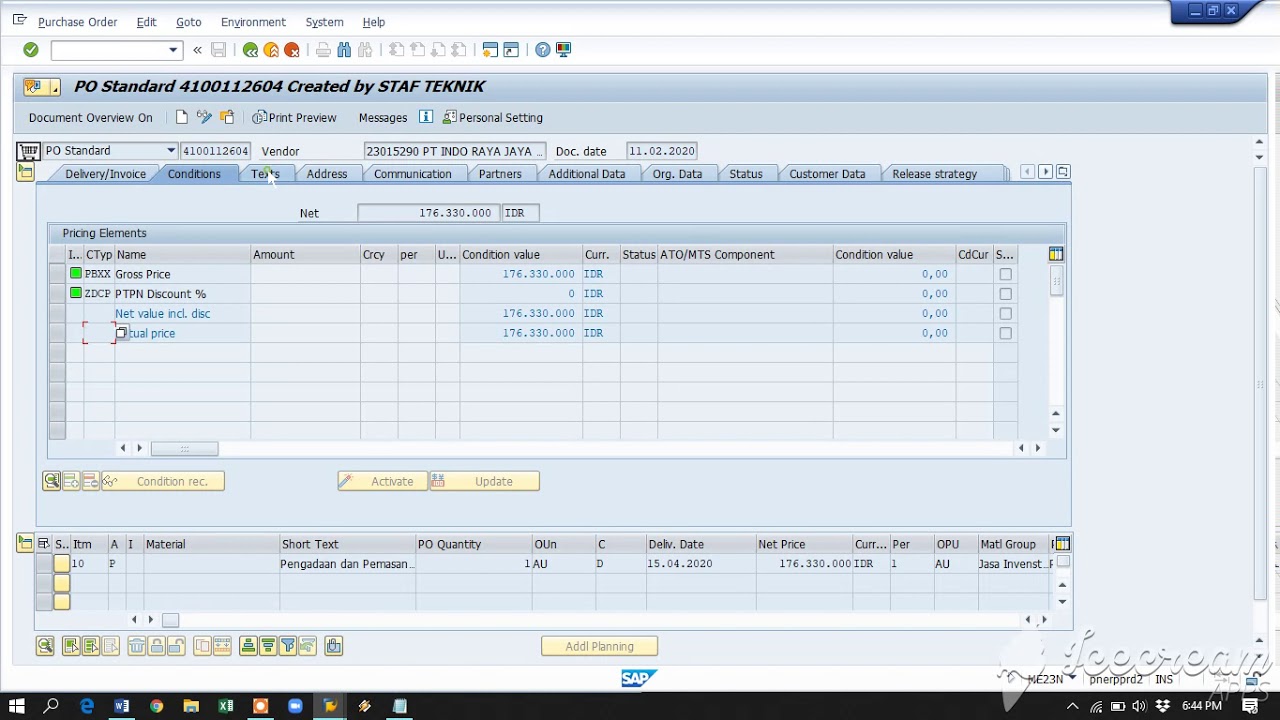Open the status bar ME23N dropdown arrow
The height and width of the screenshot is (720, 1280).
tap(1071, 679)
